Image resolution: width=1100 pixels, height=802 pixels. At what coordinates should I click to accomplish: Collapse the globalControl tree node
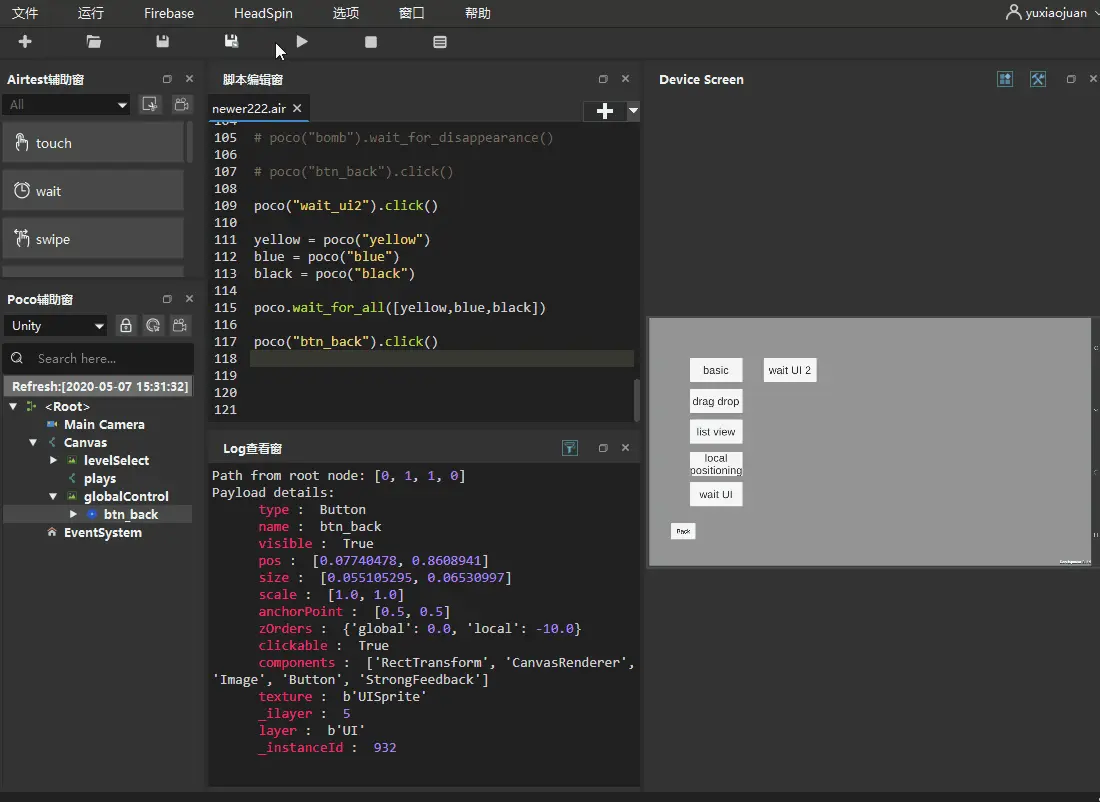coord(54,496)
